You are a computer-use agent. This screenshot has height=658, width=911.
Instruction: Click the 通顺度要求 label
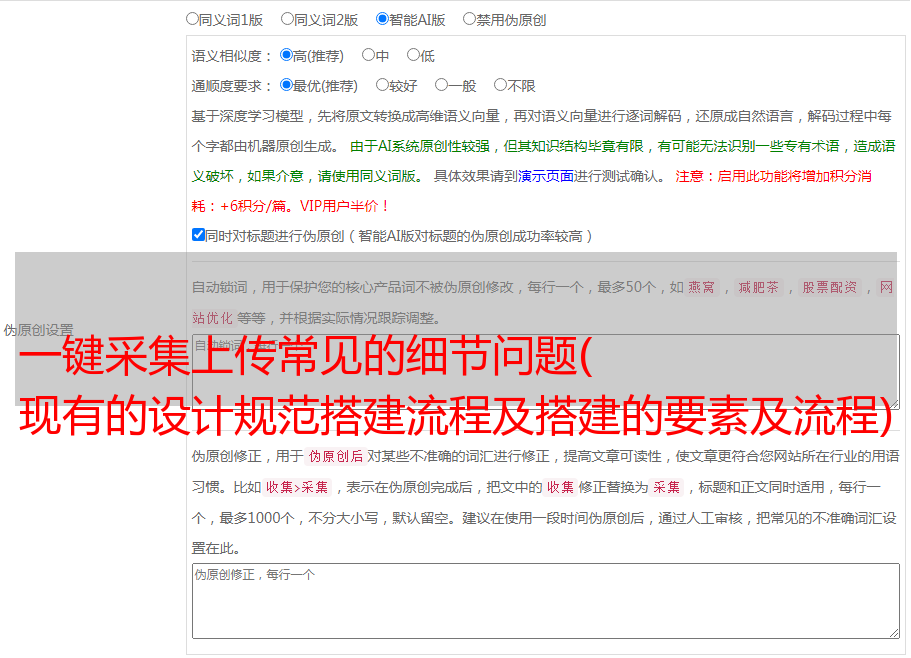tap(231, 87)
